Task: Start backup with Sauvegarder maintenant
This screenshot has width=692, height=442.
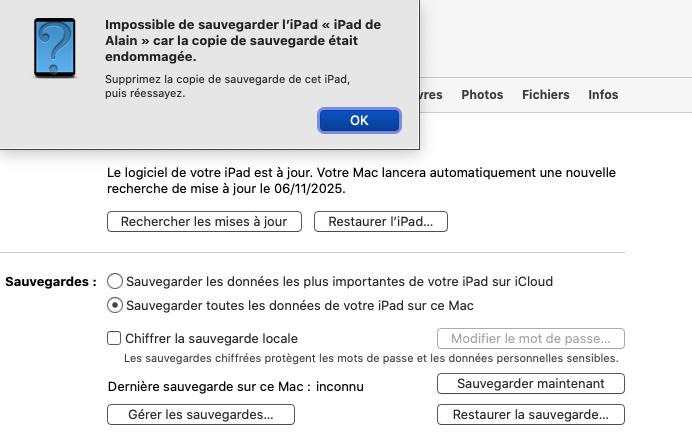Action: tap(530, 384)
